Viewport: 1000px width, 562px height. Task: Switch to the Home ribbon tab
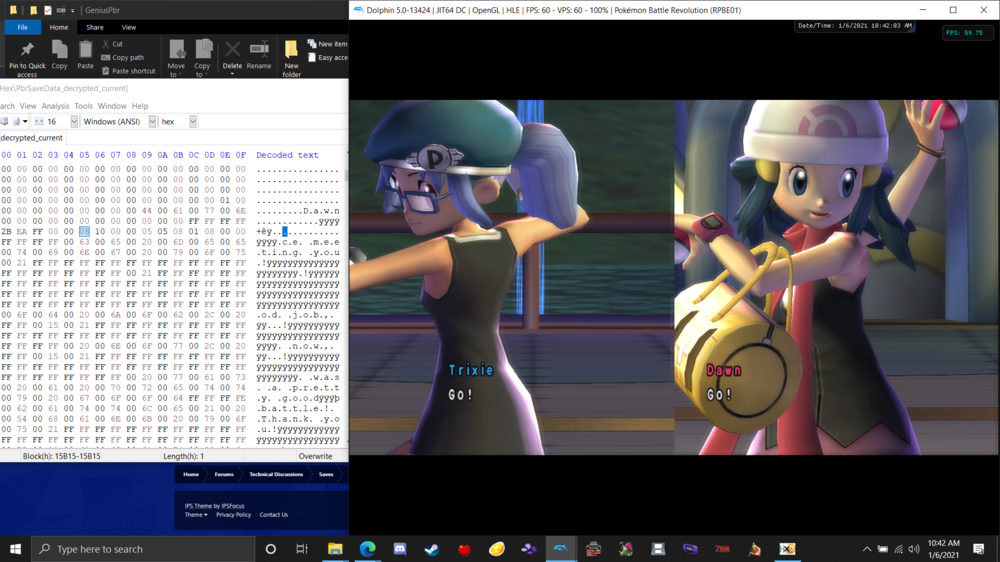coord(59,27)
